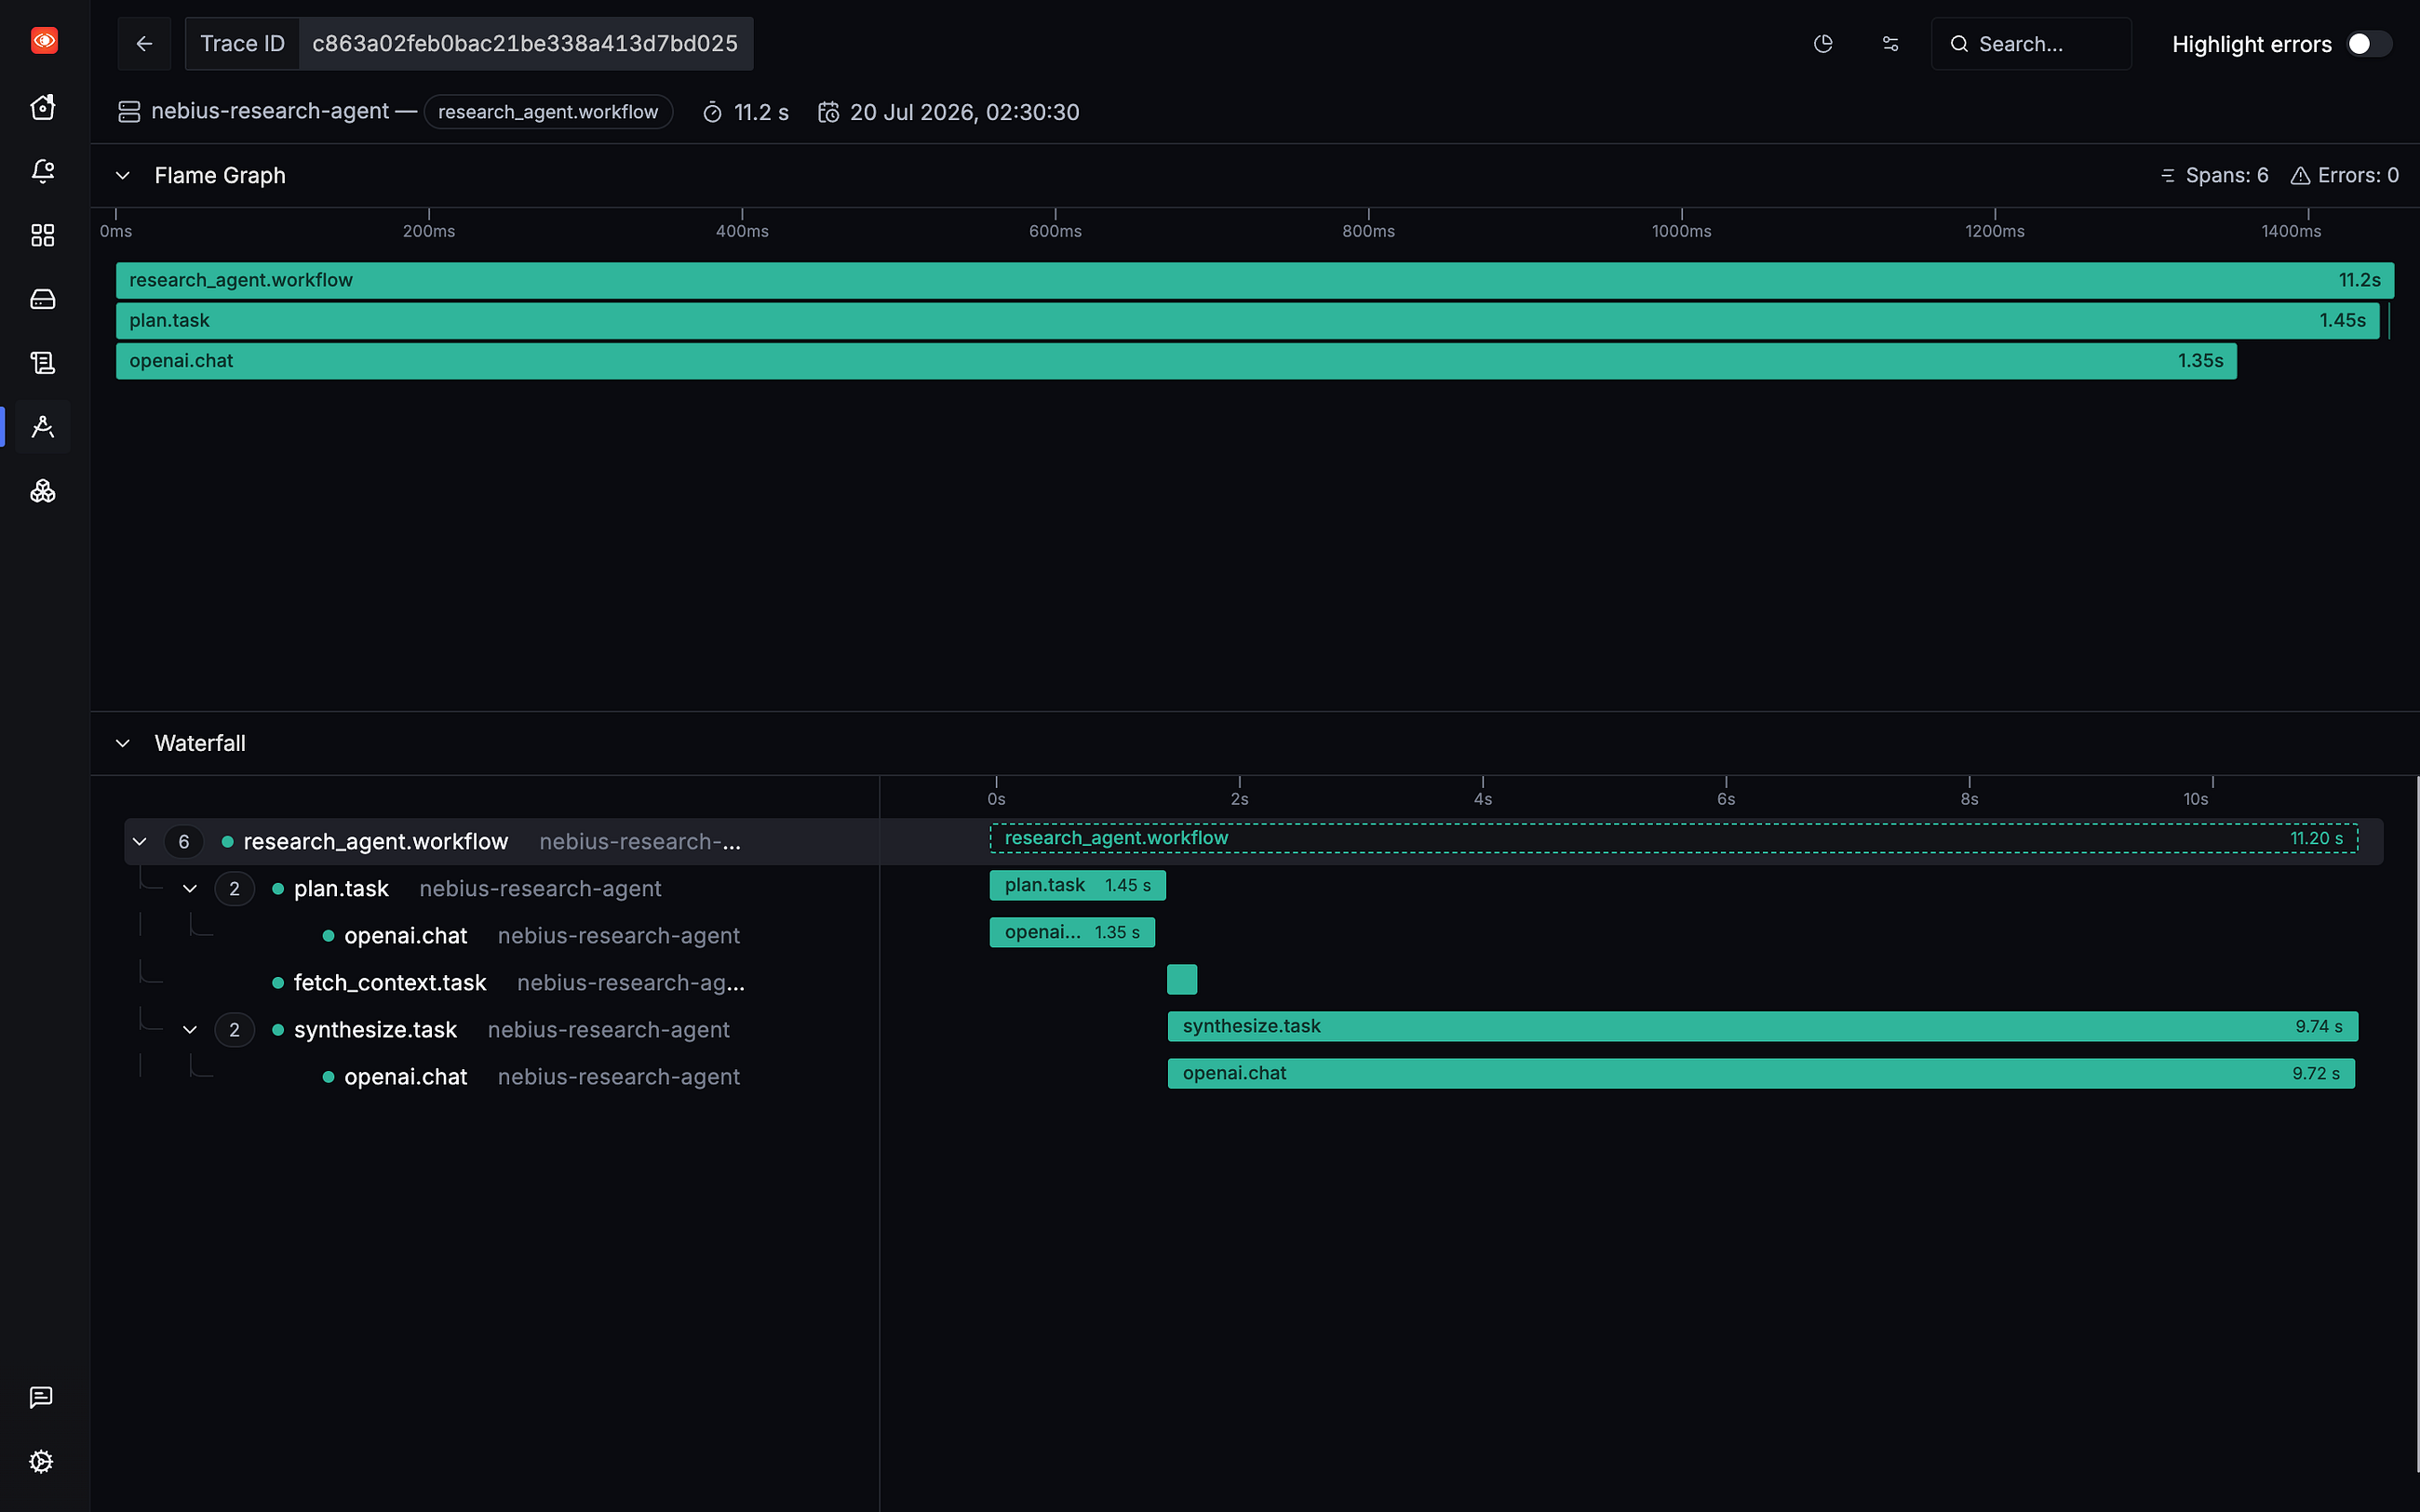The width and height of the screenshot is (2420, 1512).
Task: Click the nebius-research-agent service name in header
Action: 270,111
